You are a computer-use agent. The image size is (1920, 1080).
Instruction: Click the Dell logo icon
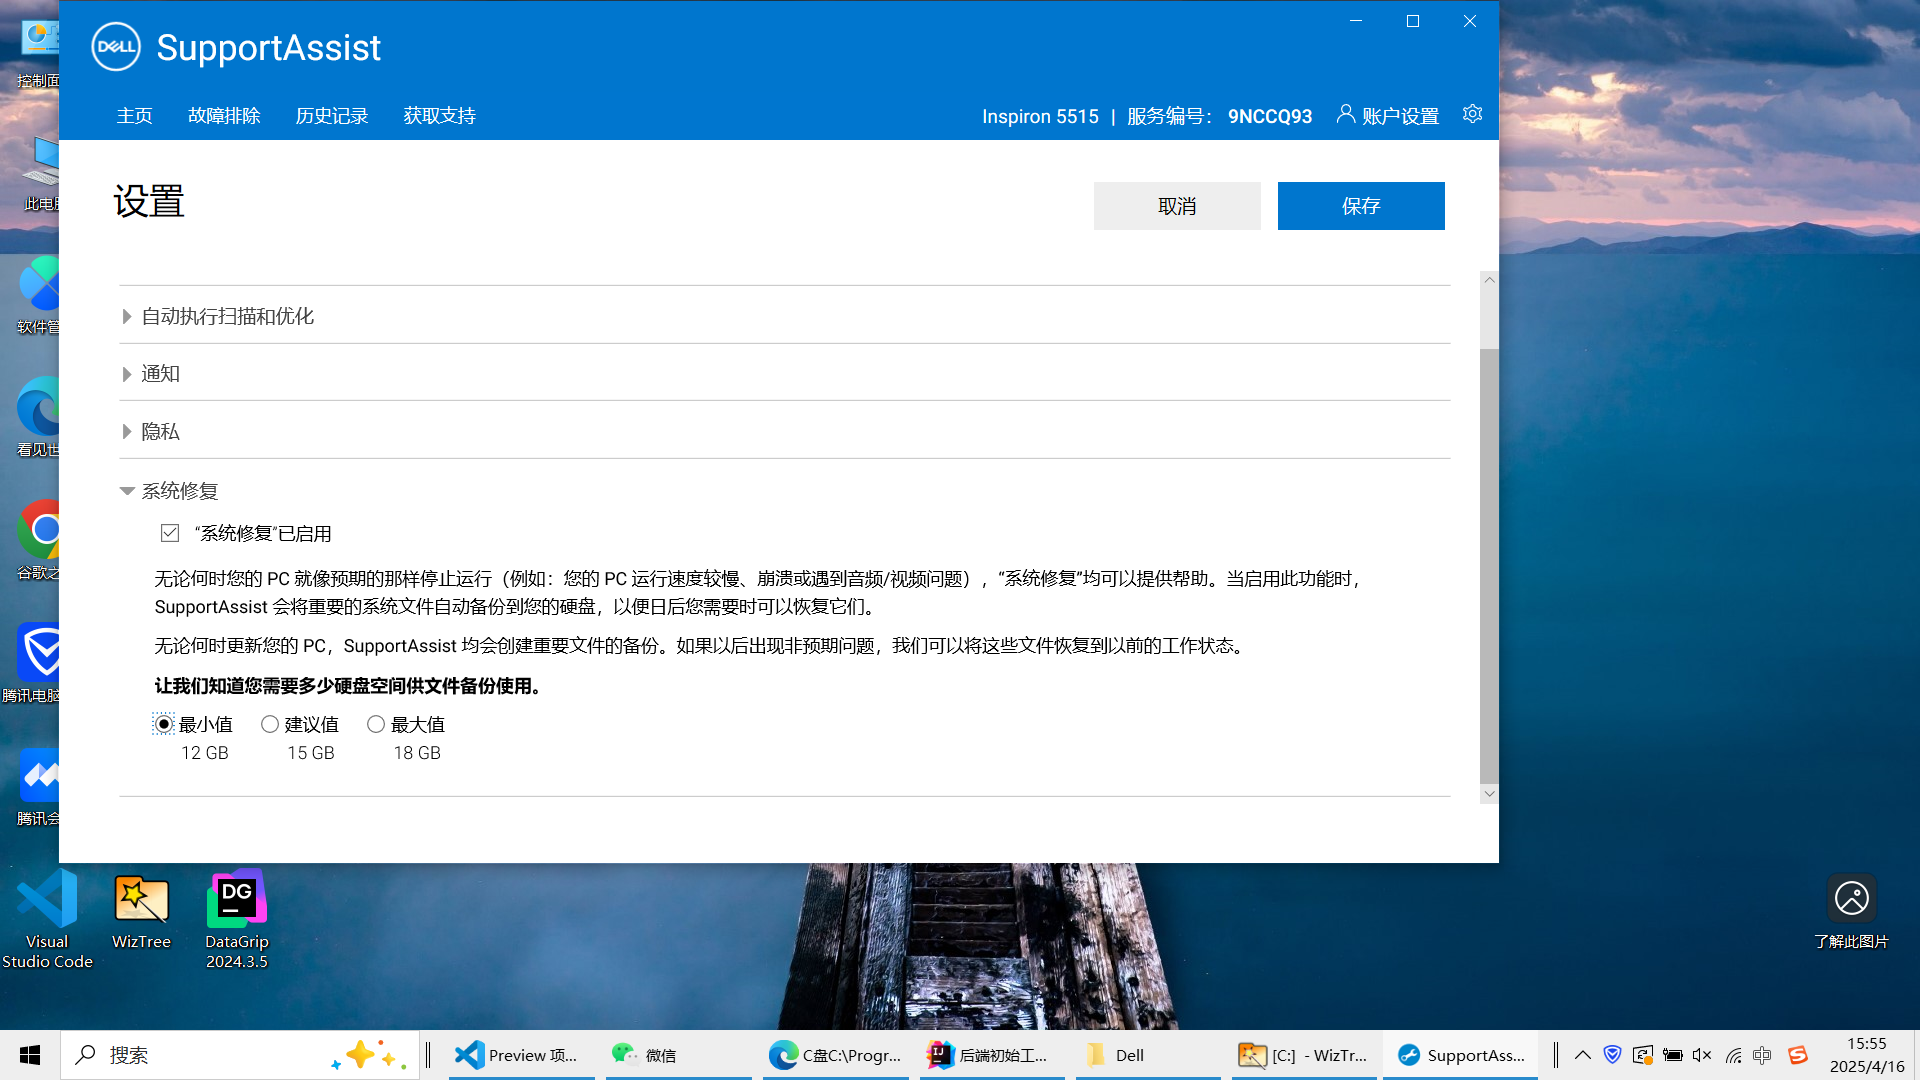[116, 47]
